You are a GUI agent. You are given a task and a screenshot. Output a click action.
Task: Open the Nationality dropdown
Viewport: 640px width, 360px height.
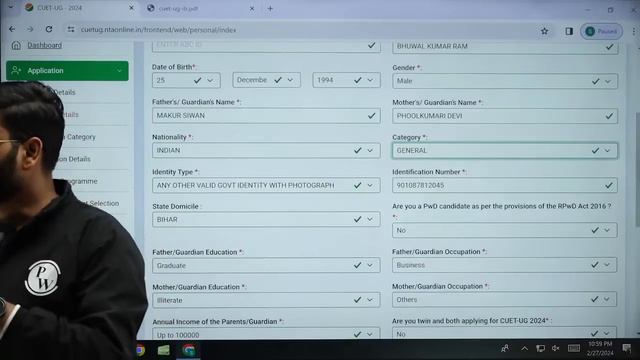[x=266, y=150]
